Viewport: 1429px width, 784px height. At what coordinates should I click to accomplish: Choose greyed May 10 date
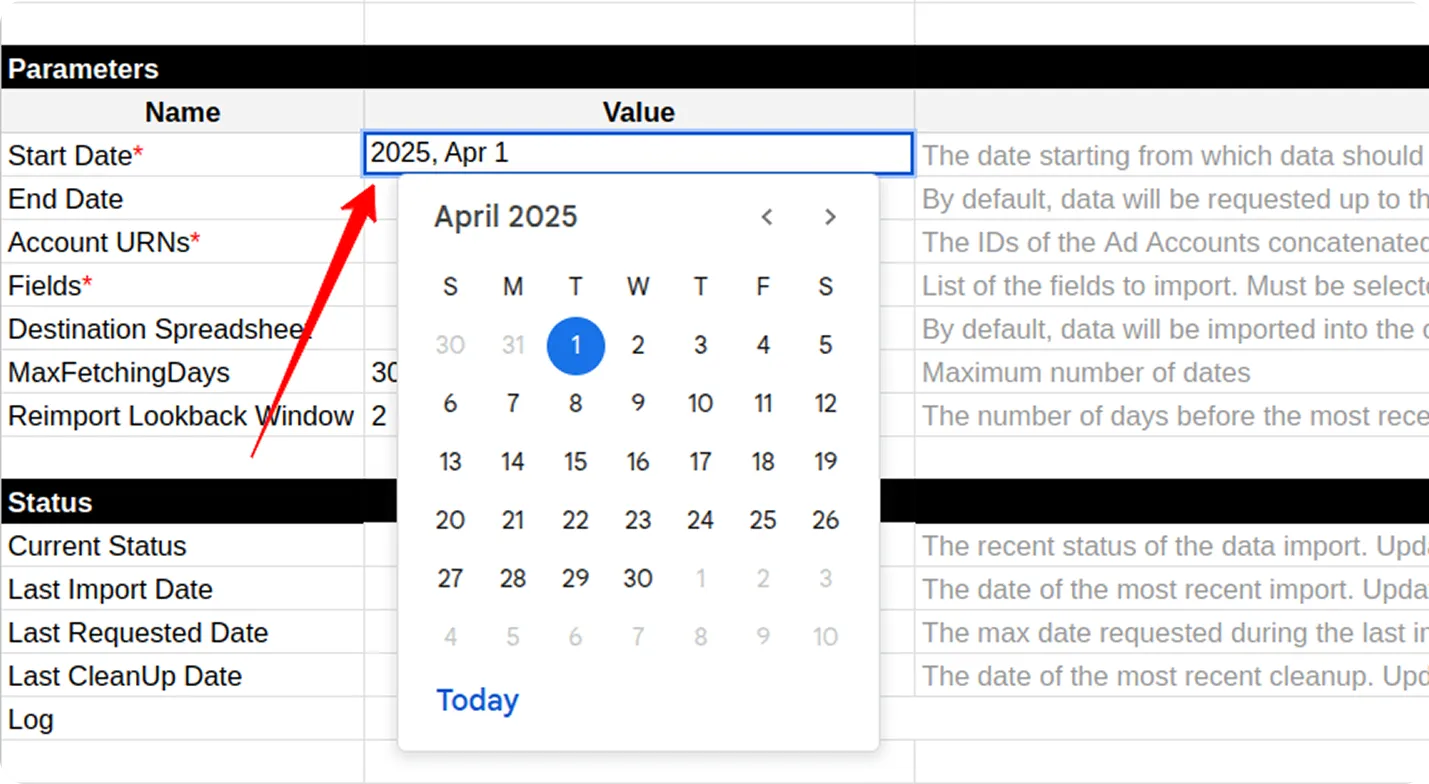[x=825, y=636]
